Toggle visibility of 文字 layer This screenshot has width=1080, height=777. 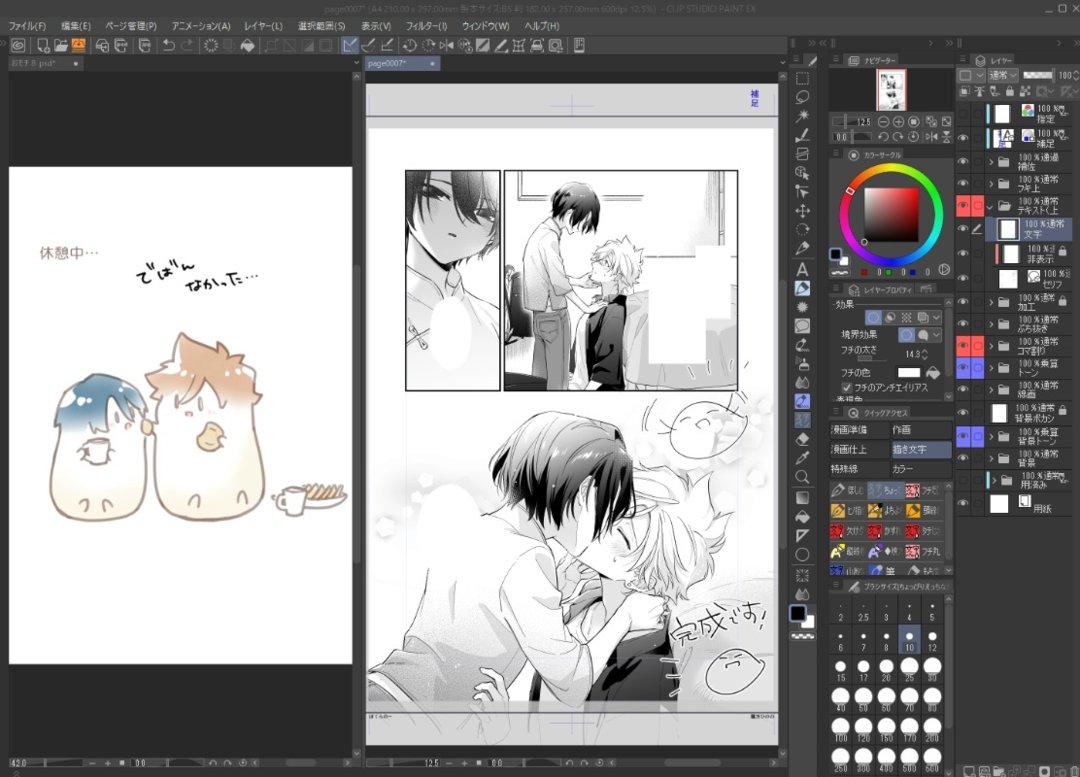point(963,229)
